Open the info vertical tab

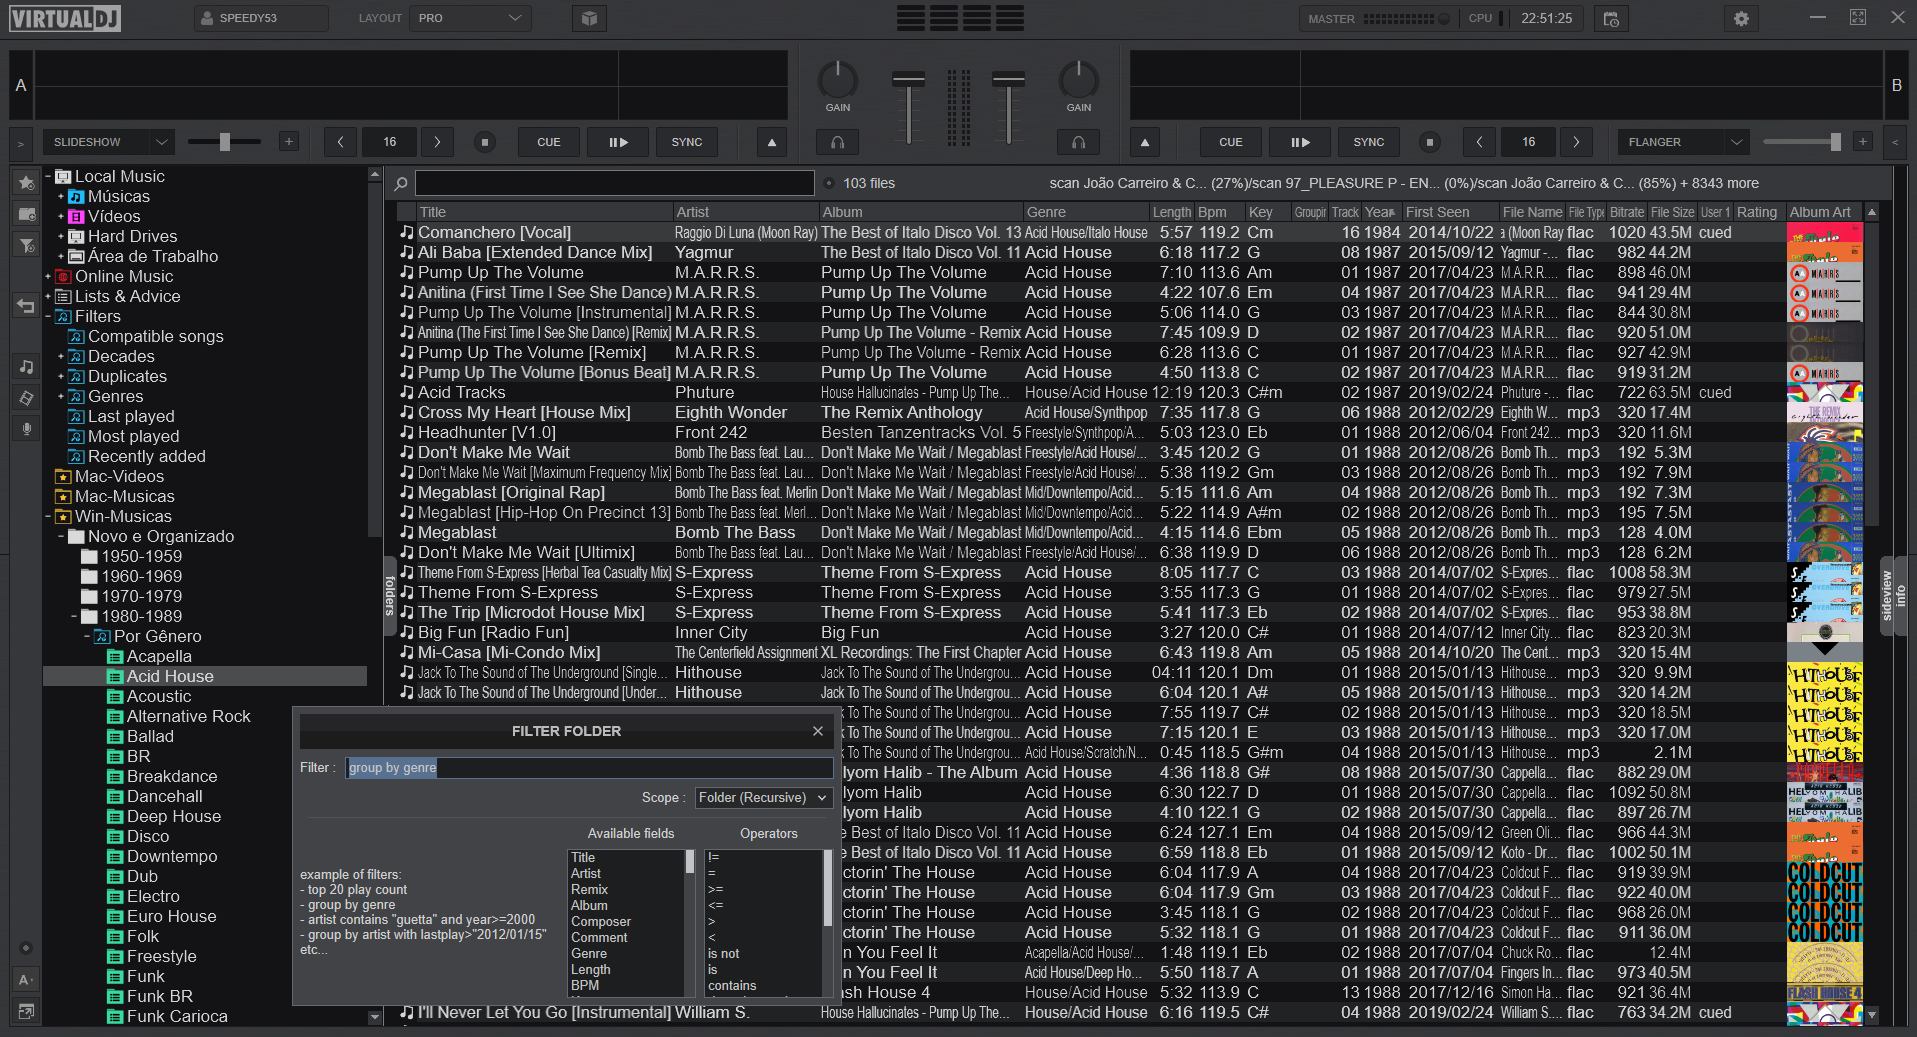pos(1901,596)
